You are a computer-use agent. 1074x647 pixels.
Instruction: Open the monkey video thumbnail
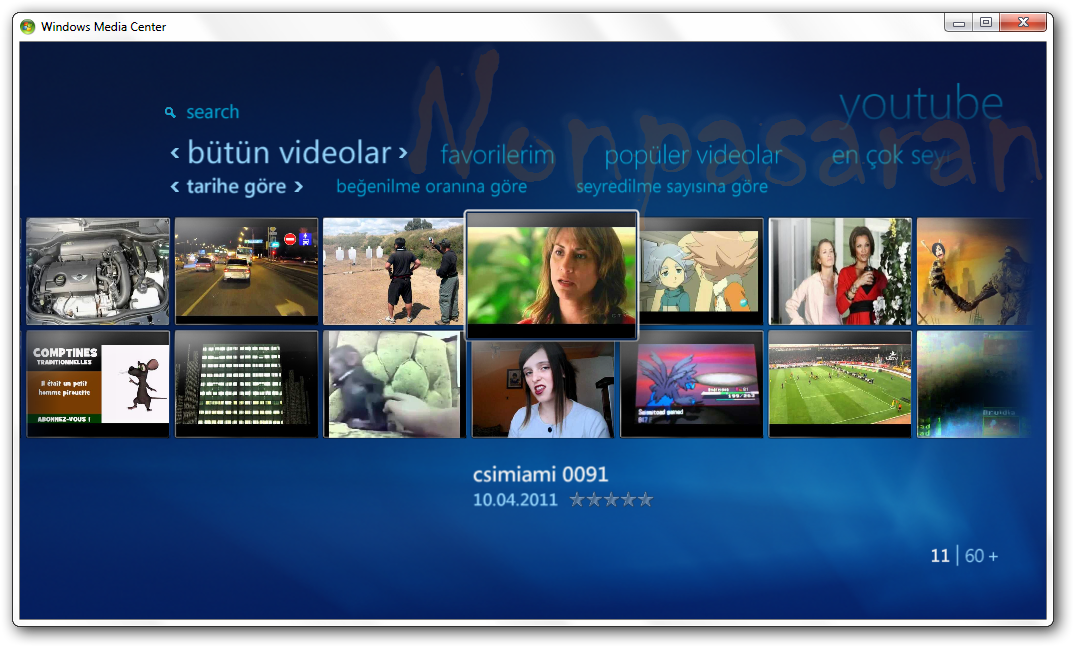[x=395, y=384]
